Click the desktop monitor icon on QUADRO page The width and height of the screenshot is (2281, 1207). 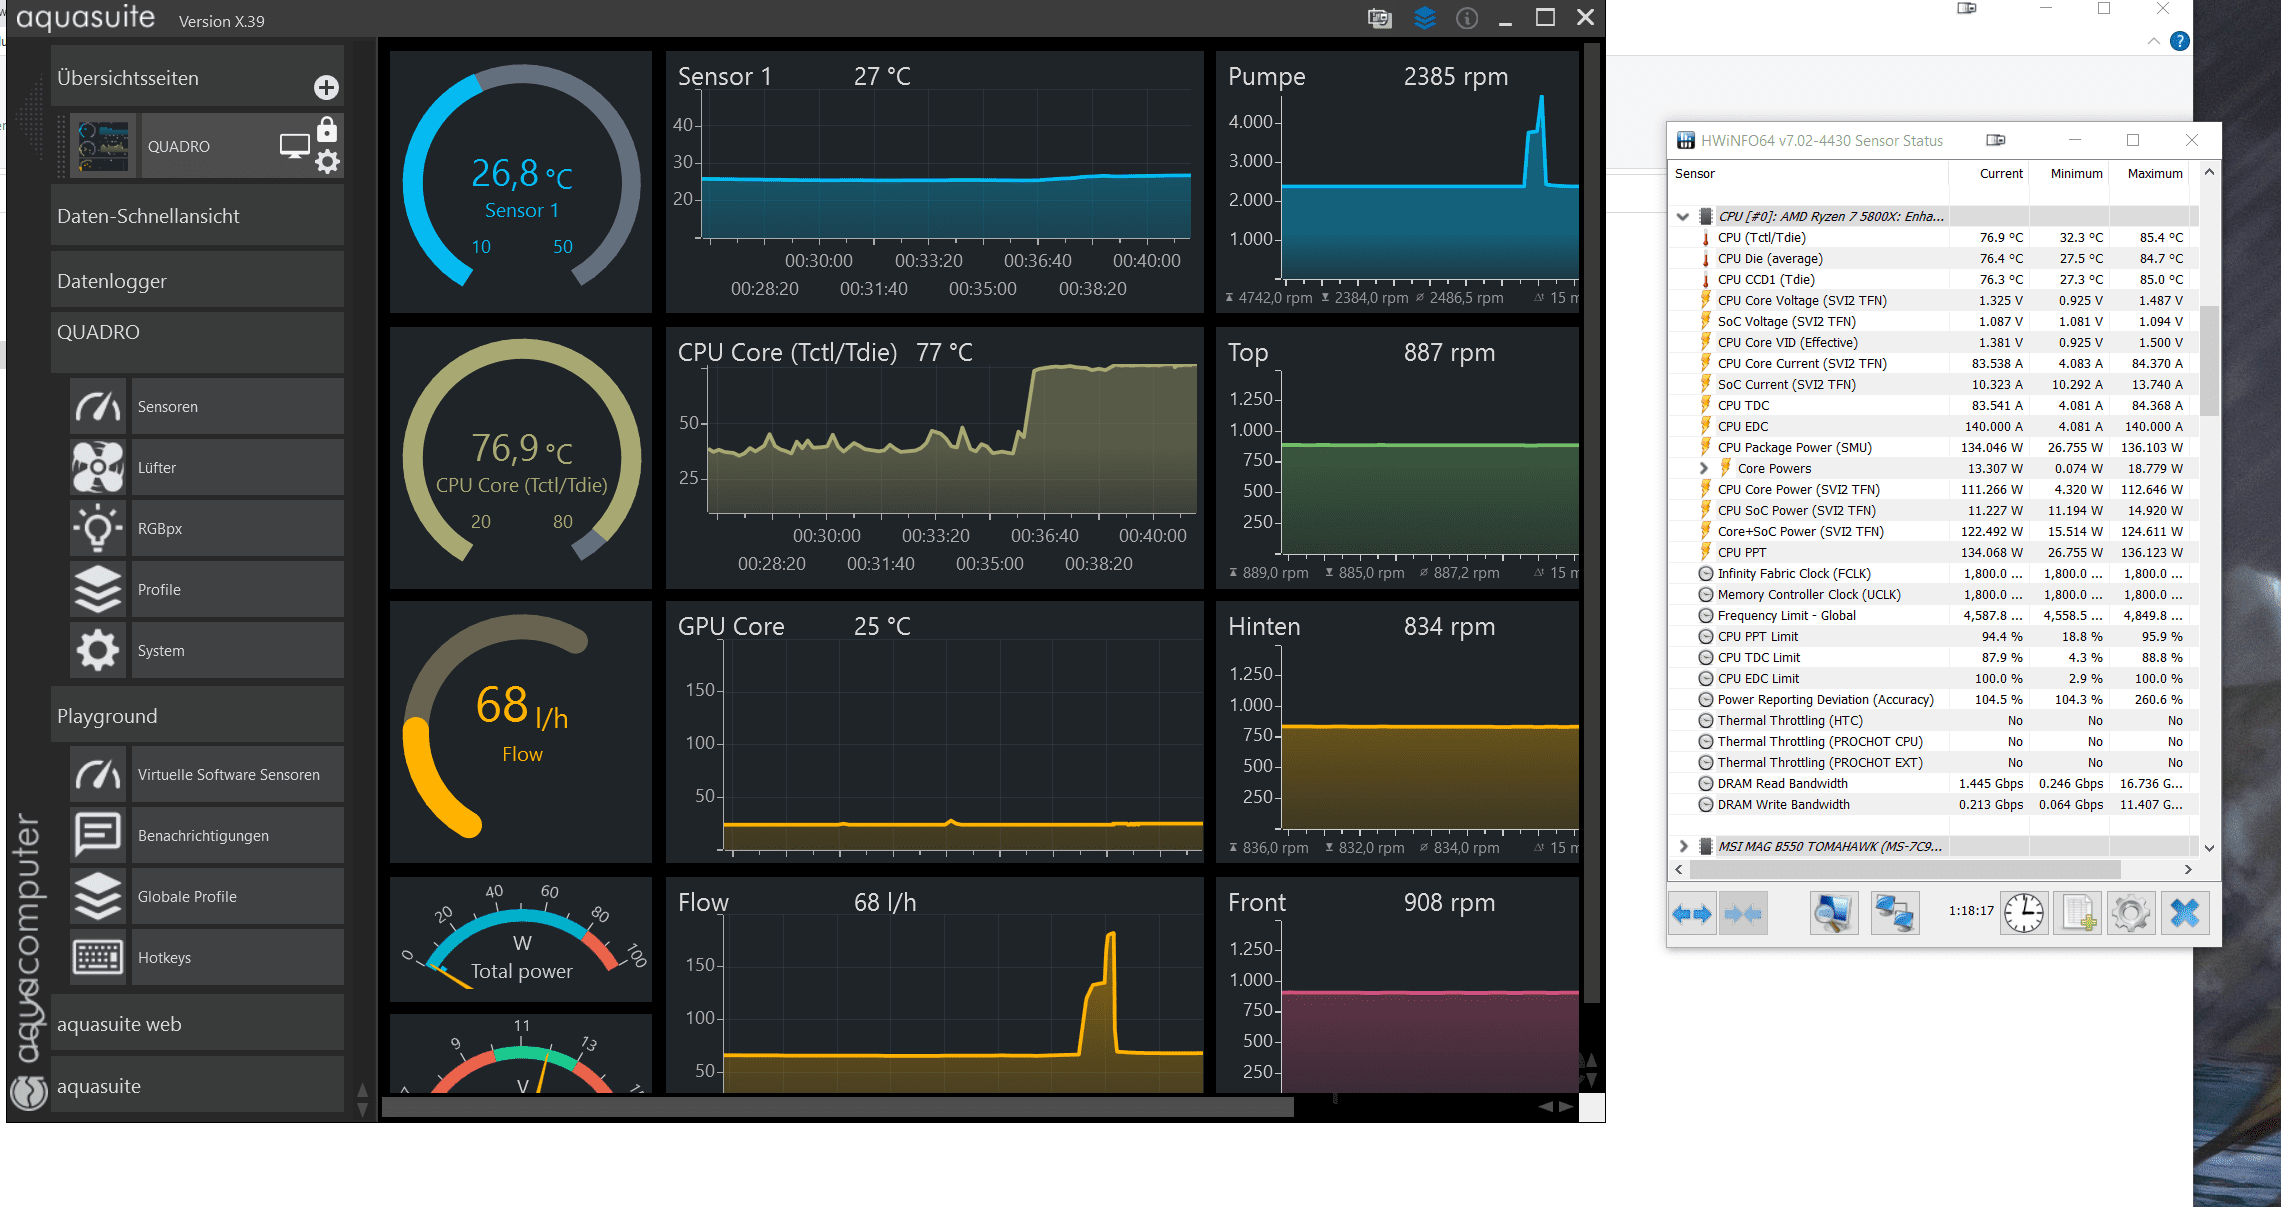(295, 146)
